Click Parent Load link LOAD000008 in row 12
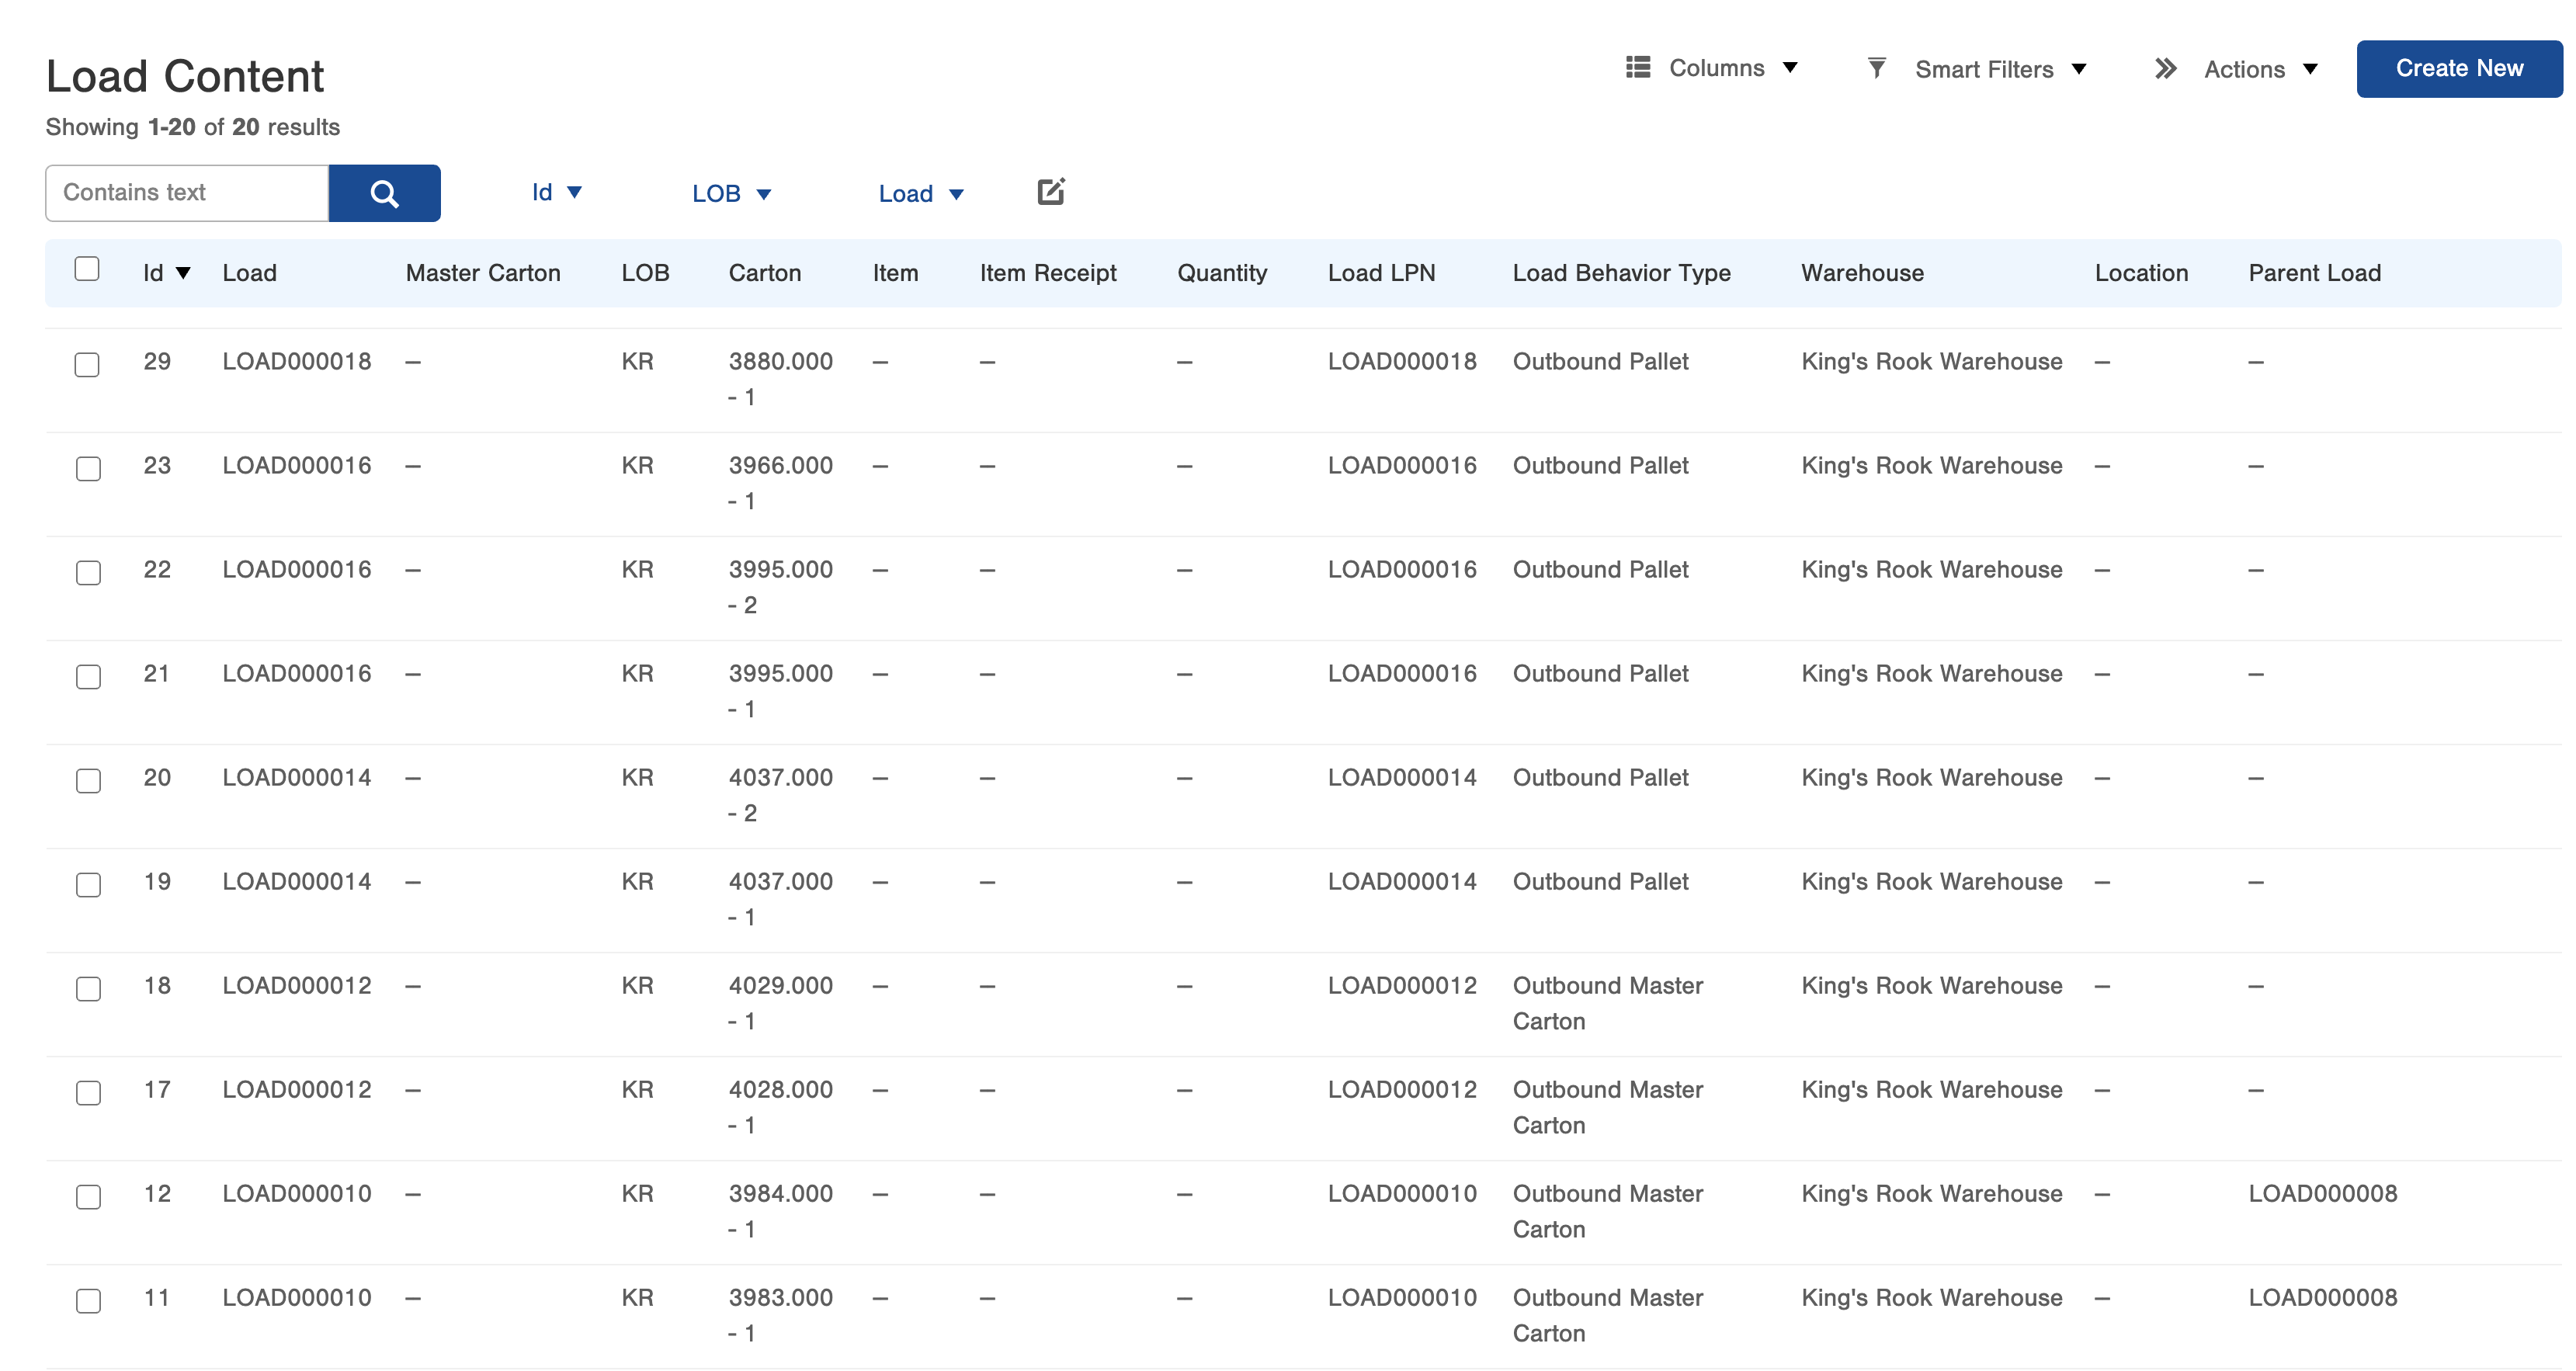 tap(2321, 1193)
